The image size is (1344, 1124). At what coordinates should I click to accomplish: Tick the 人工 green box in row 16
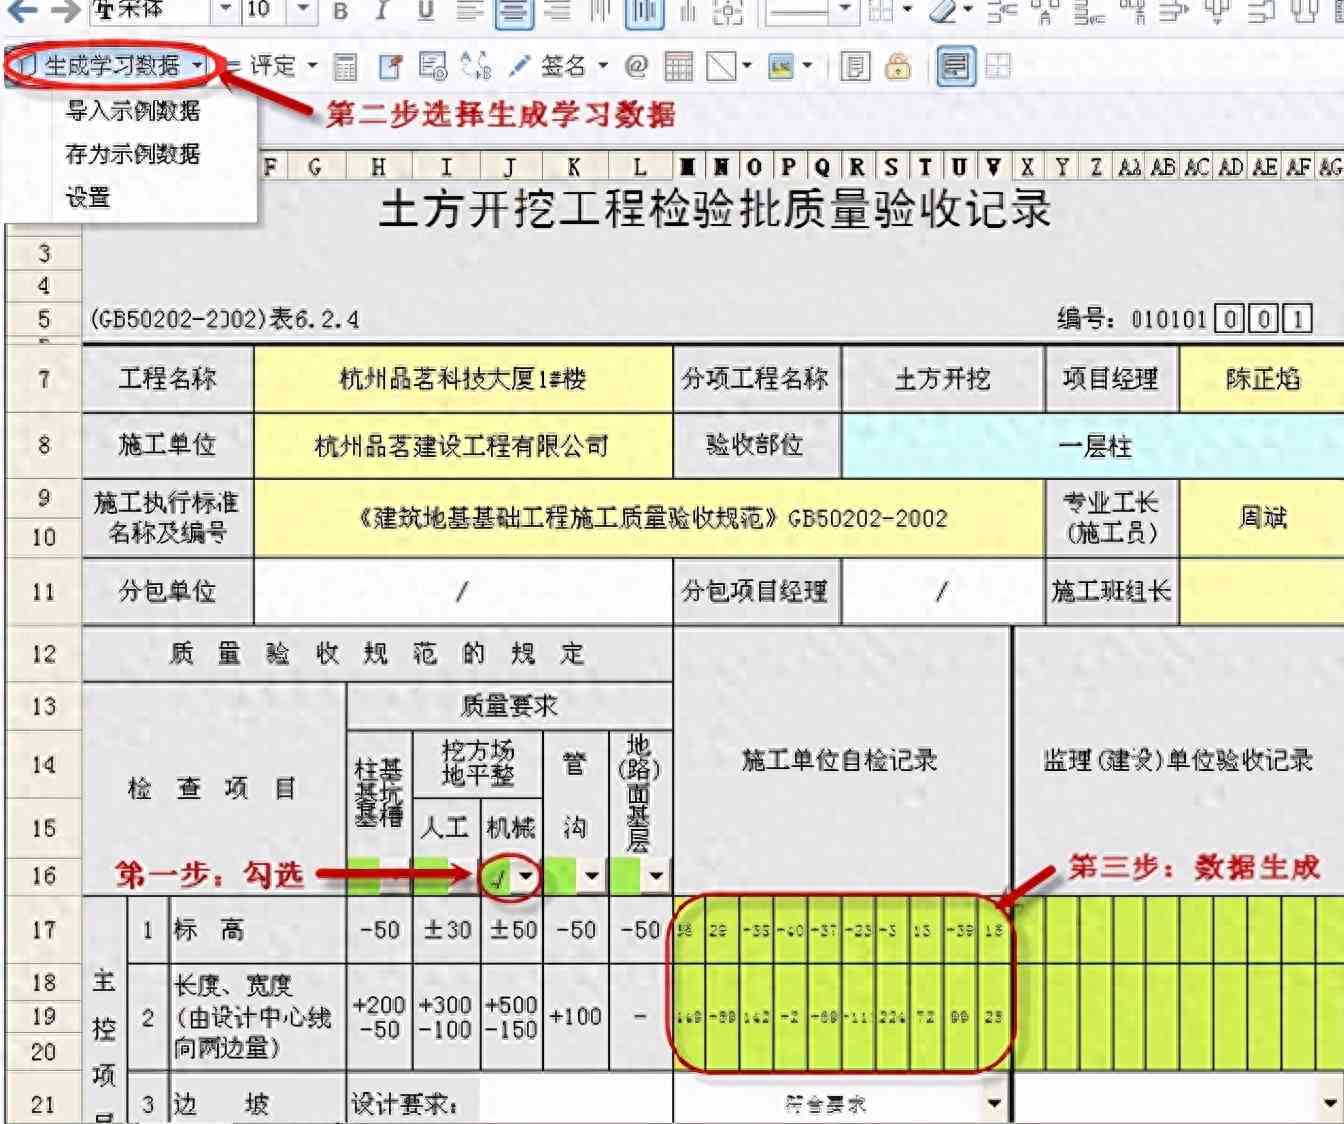tap(430, 876)
